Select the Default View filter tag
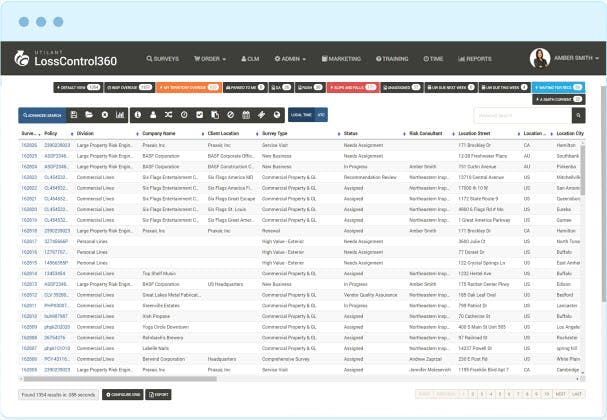Screen dimensions: 607x420 pos(78,87)
